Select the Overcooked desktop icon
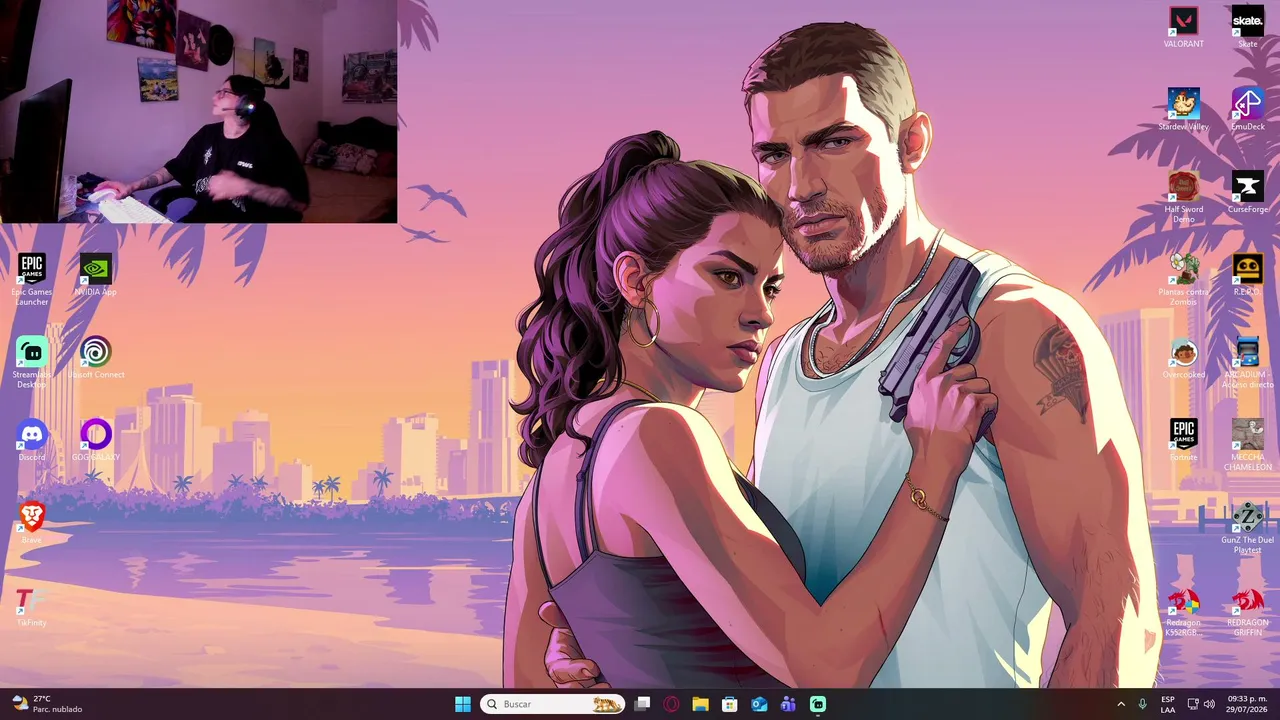This screenshot has height=720, width=1280. (x=1184, y=358)
